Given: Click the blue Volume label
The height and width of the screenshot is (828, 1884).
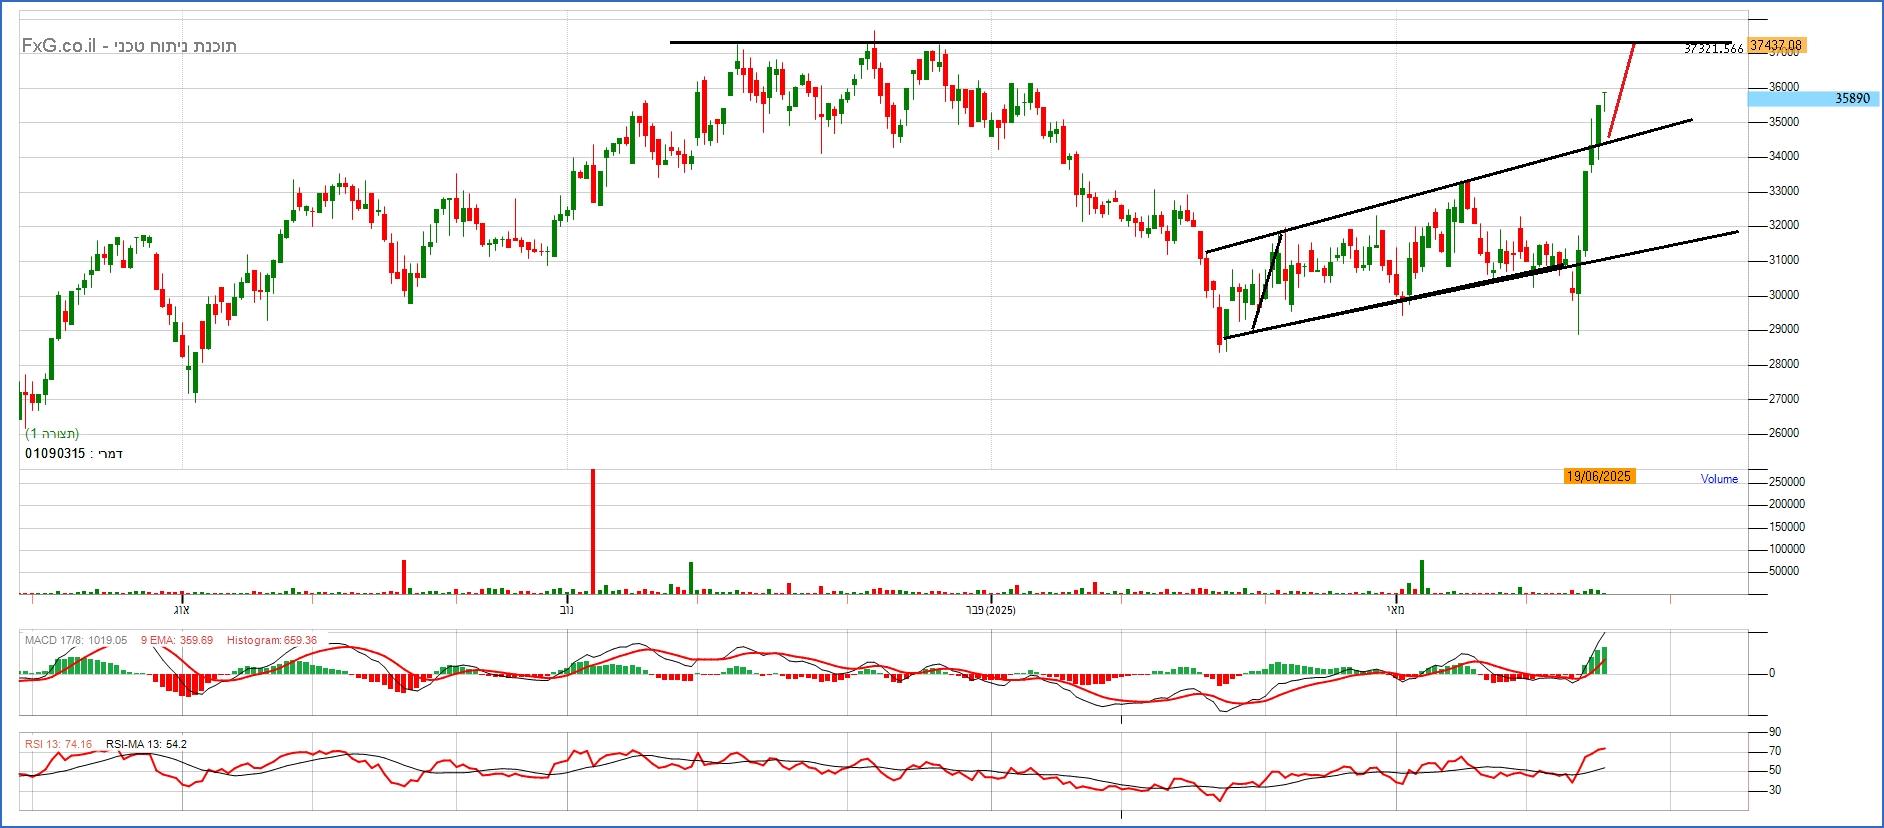Looking at the screenshot, I should pos(1719,479).
